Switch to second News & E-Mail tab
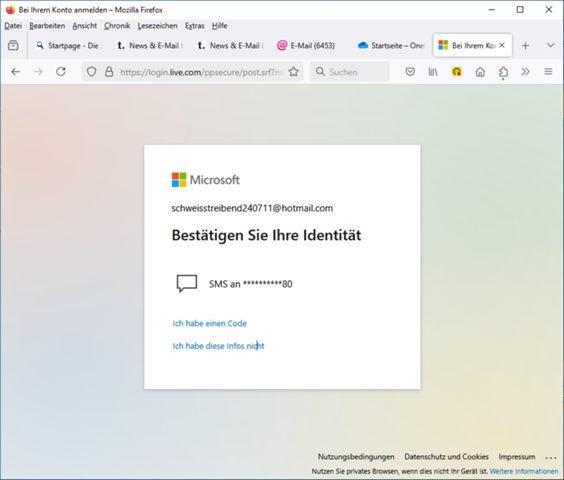The image size is (564, 480). 231,46
